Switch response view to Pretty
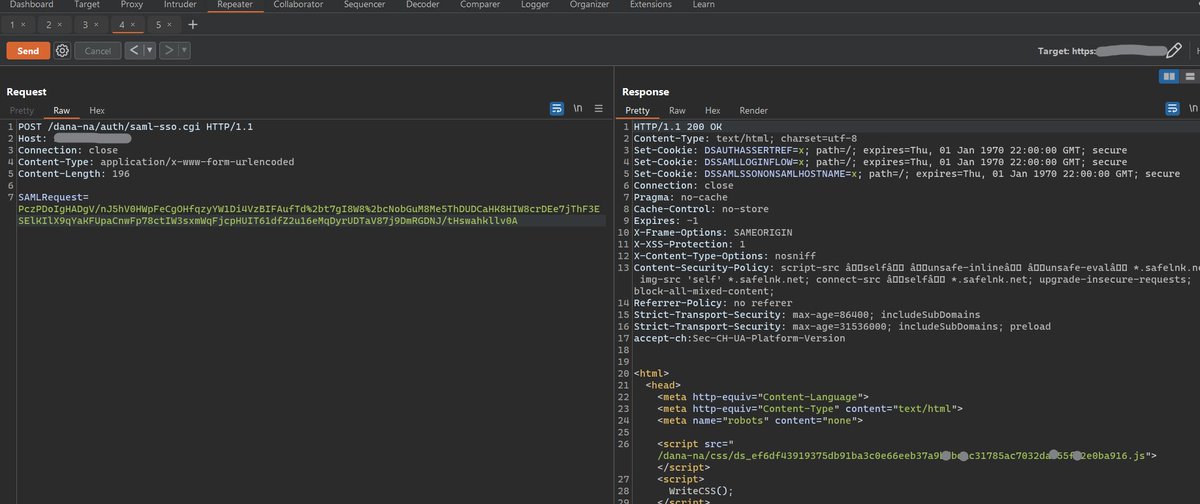1200x504 pixels. click(637, 110)
